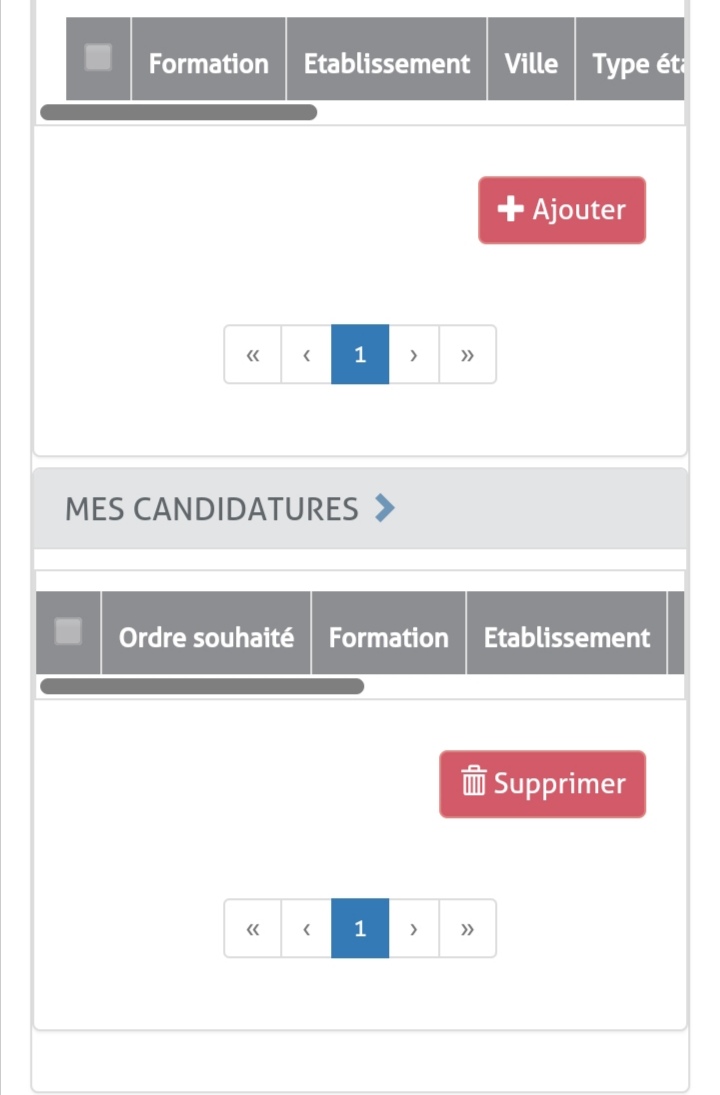This screenshot has height=1095, width=720.
Task: Go to first page in candidatures pagination
Action: [x=253, y=929]
